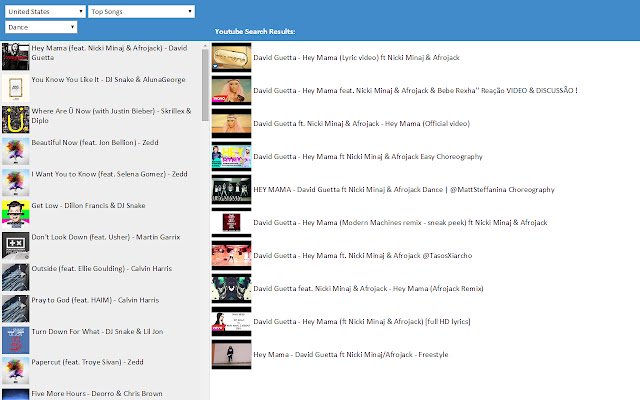Open full HD lyrics video thumbnail
Image resolution: width=640 pixels, height=400 pixels.
tap(231, 322)
